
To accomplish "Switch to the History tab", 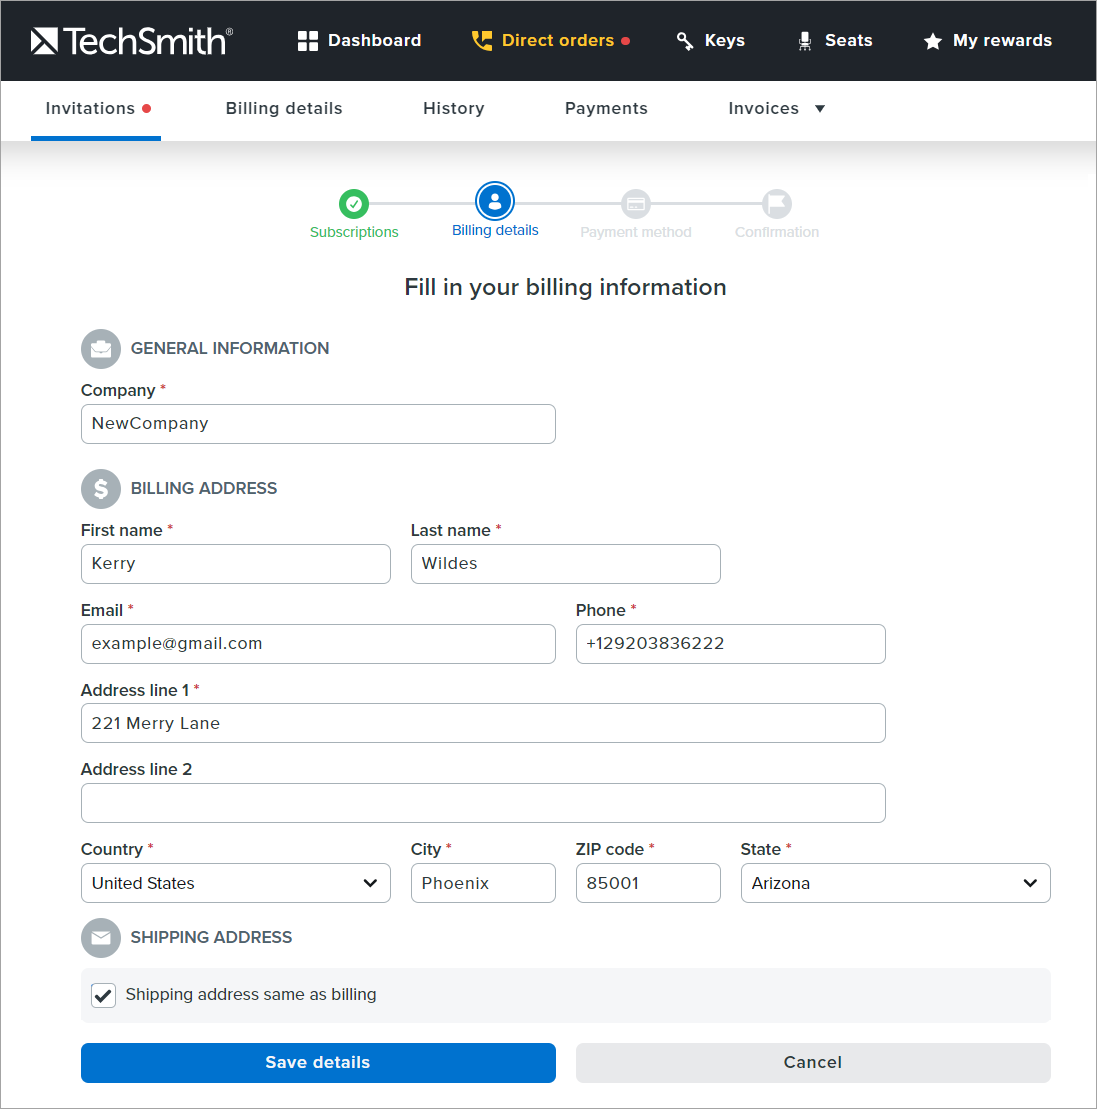I will tap(453, 109).
